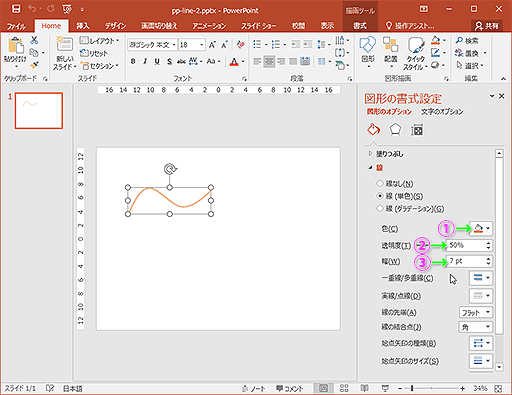Open the font size dropdown showing 18
Image resolution: width=512 pixels, height=395 pixels.
(192, 45)
